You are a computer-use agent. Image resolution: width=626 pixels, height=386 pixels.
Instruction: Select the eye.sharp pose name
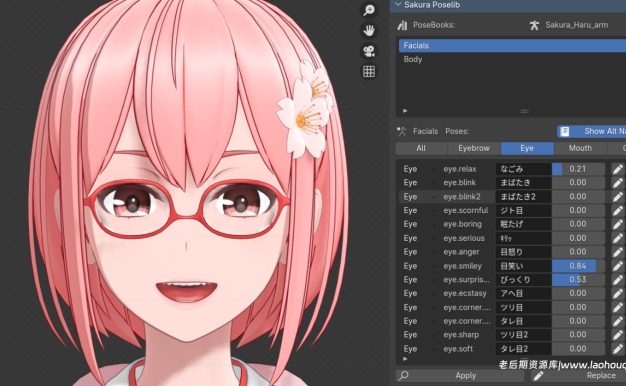tap(461, 335)
